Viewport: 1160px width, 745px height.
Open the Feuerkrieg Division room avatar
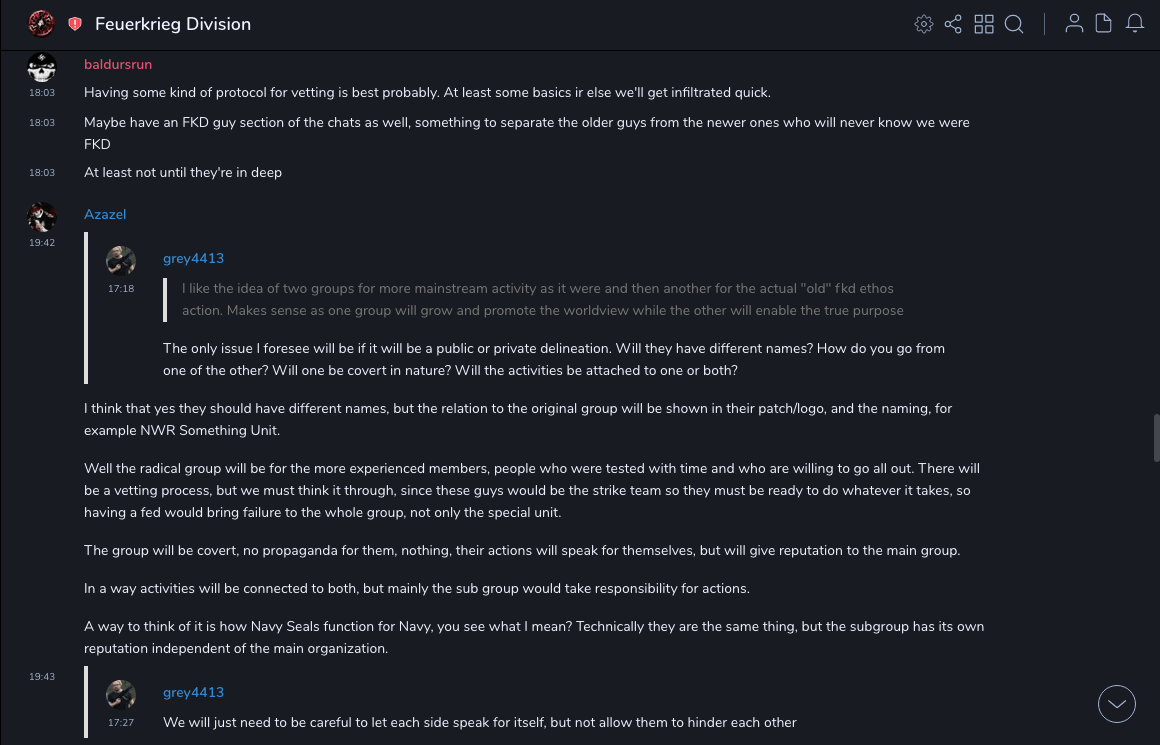41,23
